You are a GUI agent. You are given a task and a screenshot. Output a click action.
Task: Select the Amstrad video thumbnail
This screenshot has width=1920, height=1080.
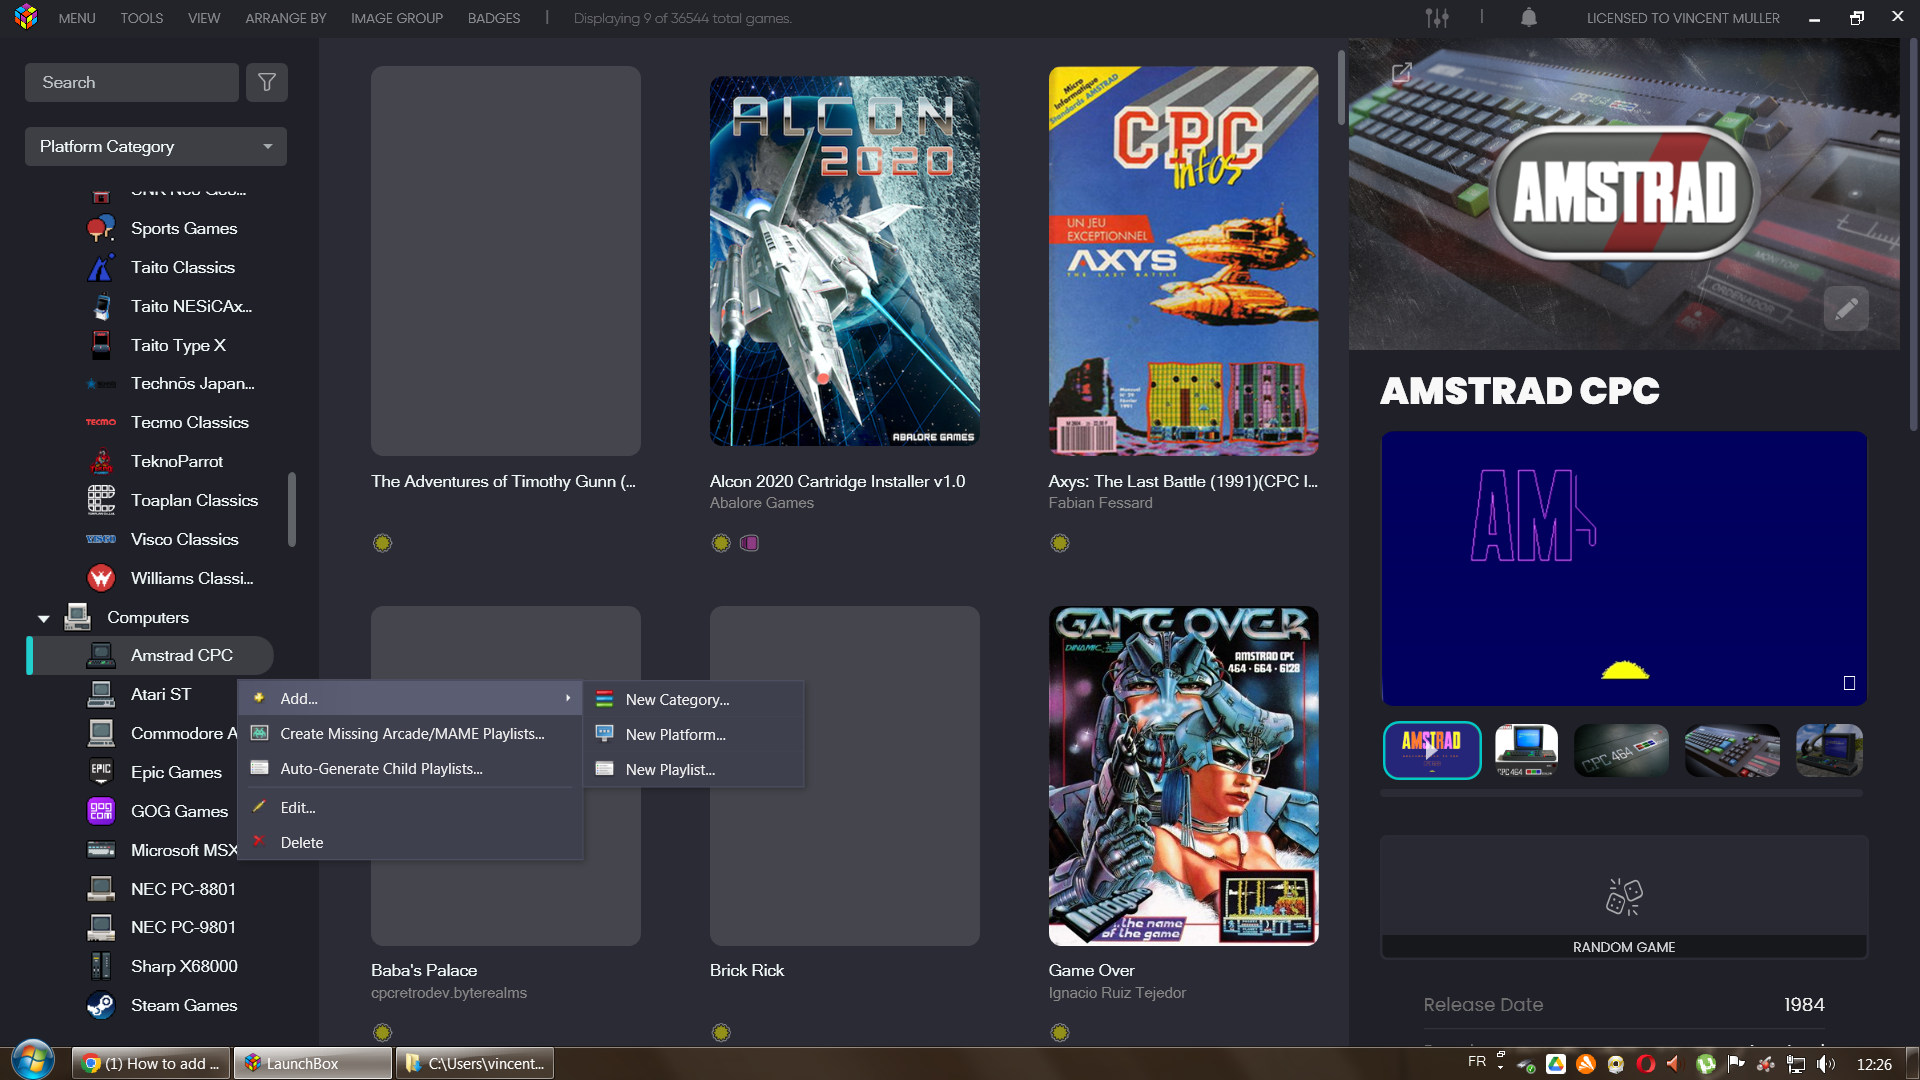tap(1432, 751)
